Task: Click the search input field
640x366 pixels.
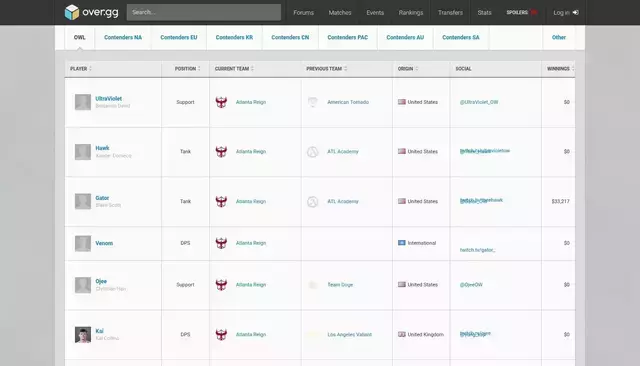Action: point(204,12)
